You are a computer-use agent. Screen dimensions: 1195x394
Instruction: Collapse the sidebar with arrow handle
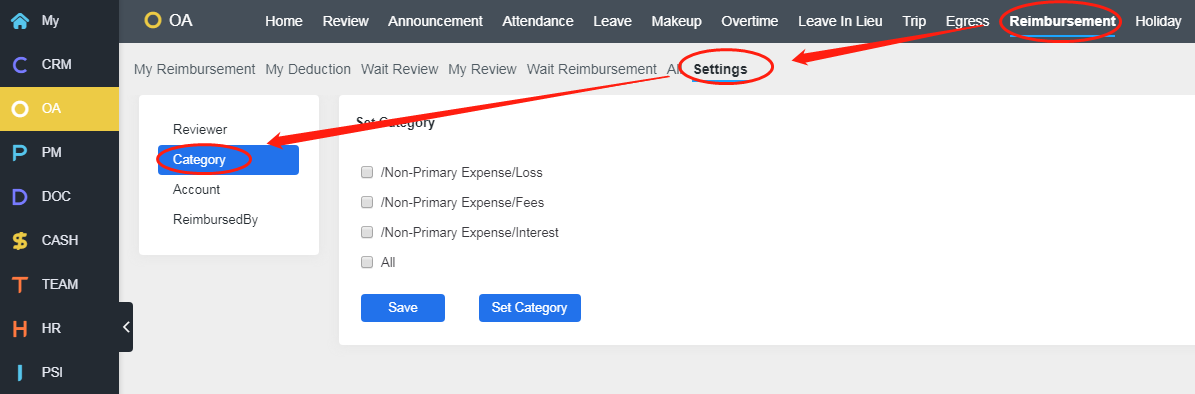click(x=126, y=327)
